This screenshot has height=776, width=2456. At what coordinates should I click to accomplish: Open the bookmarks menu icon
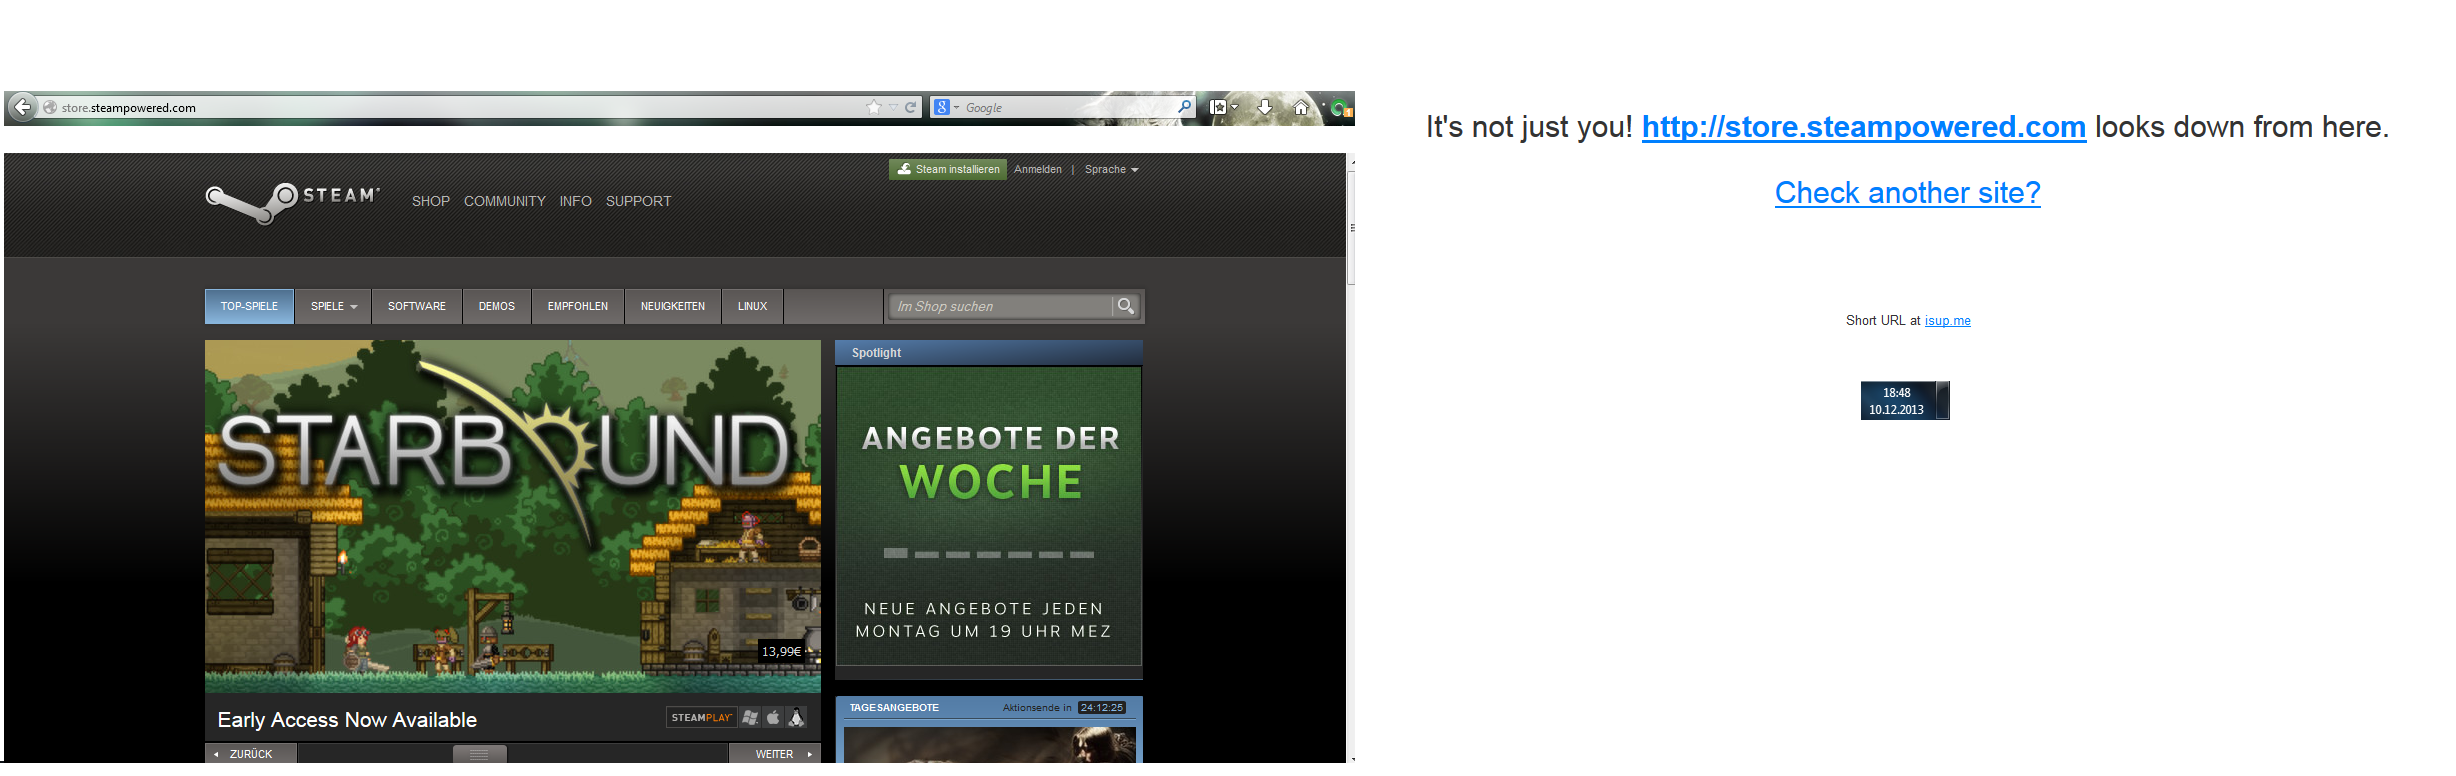click(x=1218, y=107)
